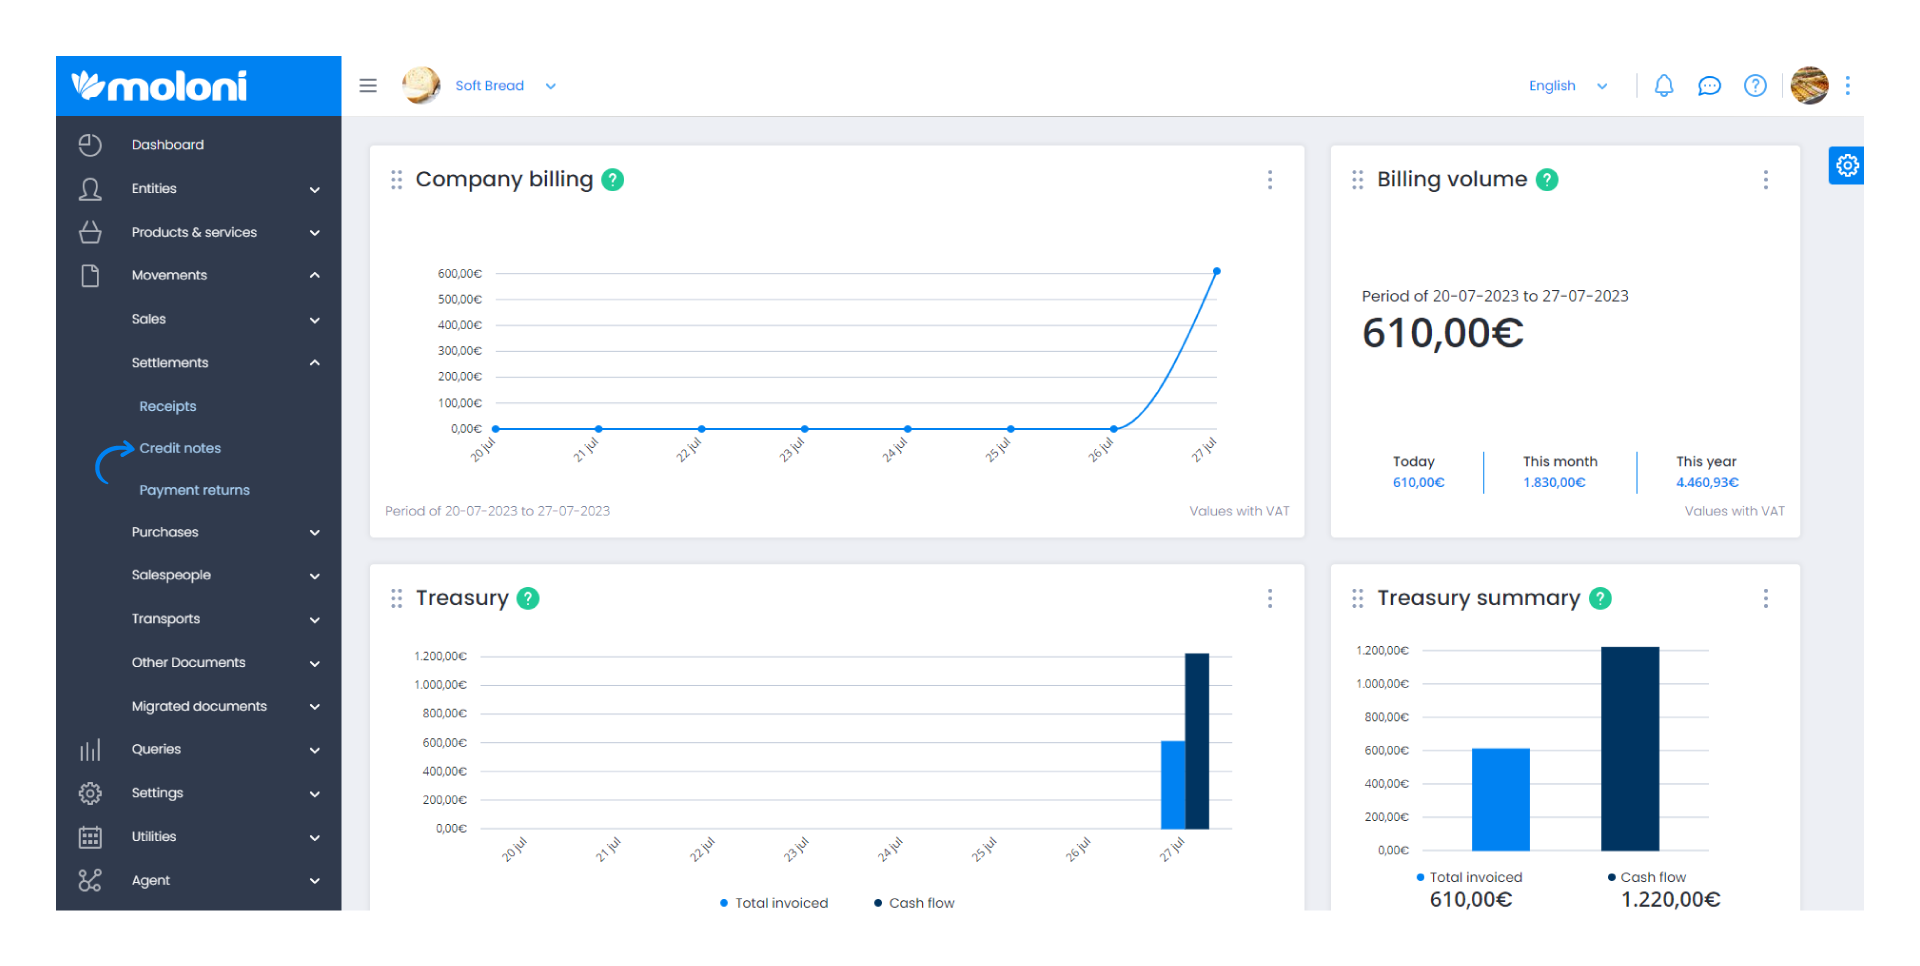The width and height of the screenshot is (1920, 966).
Task: Click Today's 610,00€ value
Action: tap(1419, 483)
